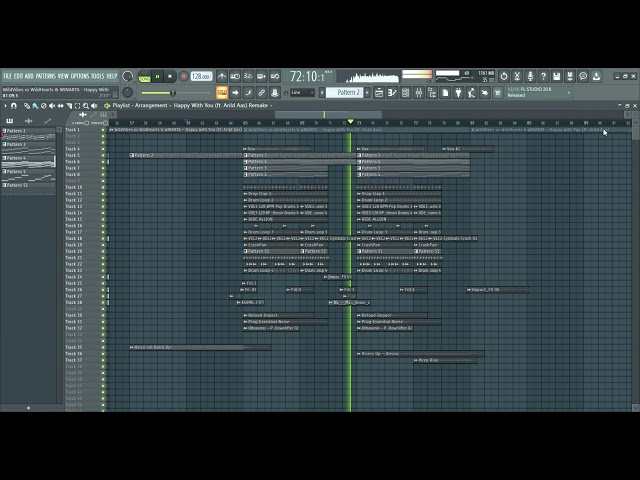
Task: Select the playlist Paint brush tool
Action: (x=35, y=106)
